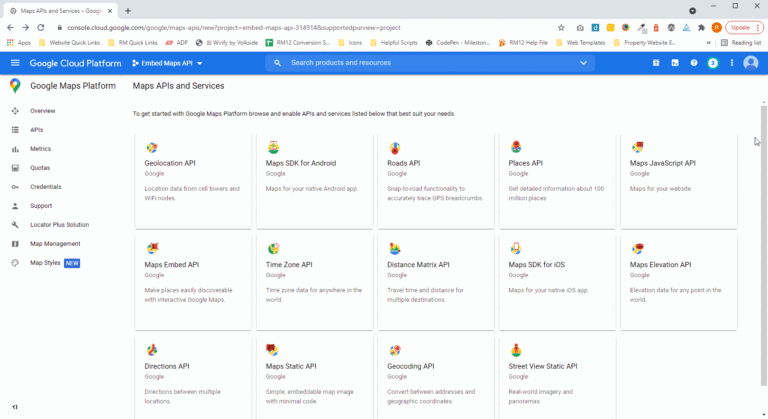Open the Embed Maps API project selector
This screenshot has height=419, width=768.
[x=167, y=63]
